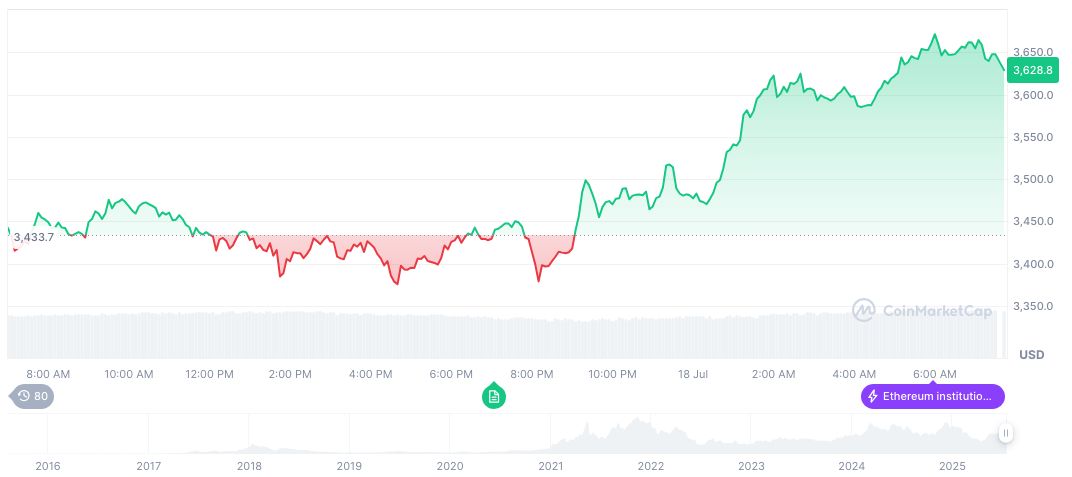Click 2016 at the overview timeline start

point(48,466)
